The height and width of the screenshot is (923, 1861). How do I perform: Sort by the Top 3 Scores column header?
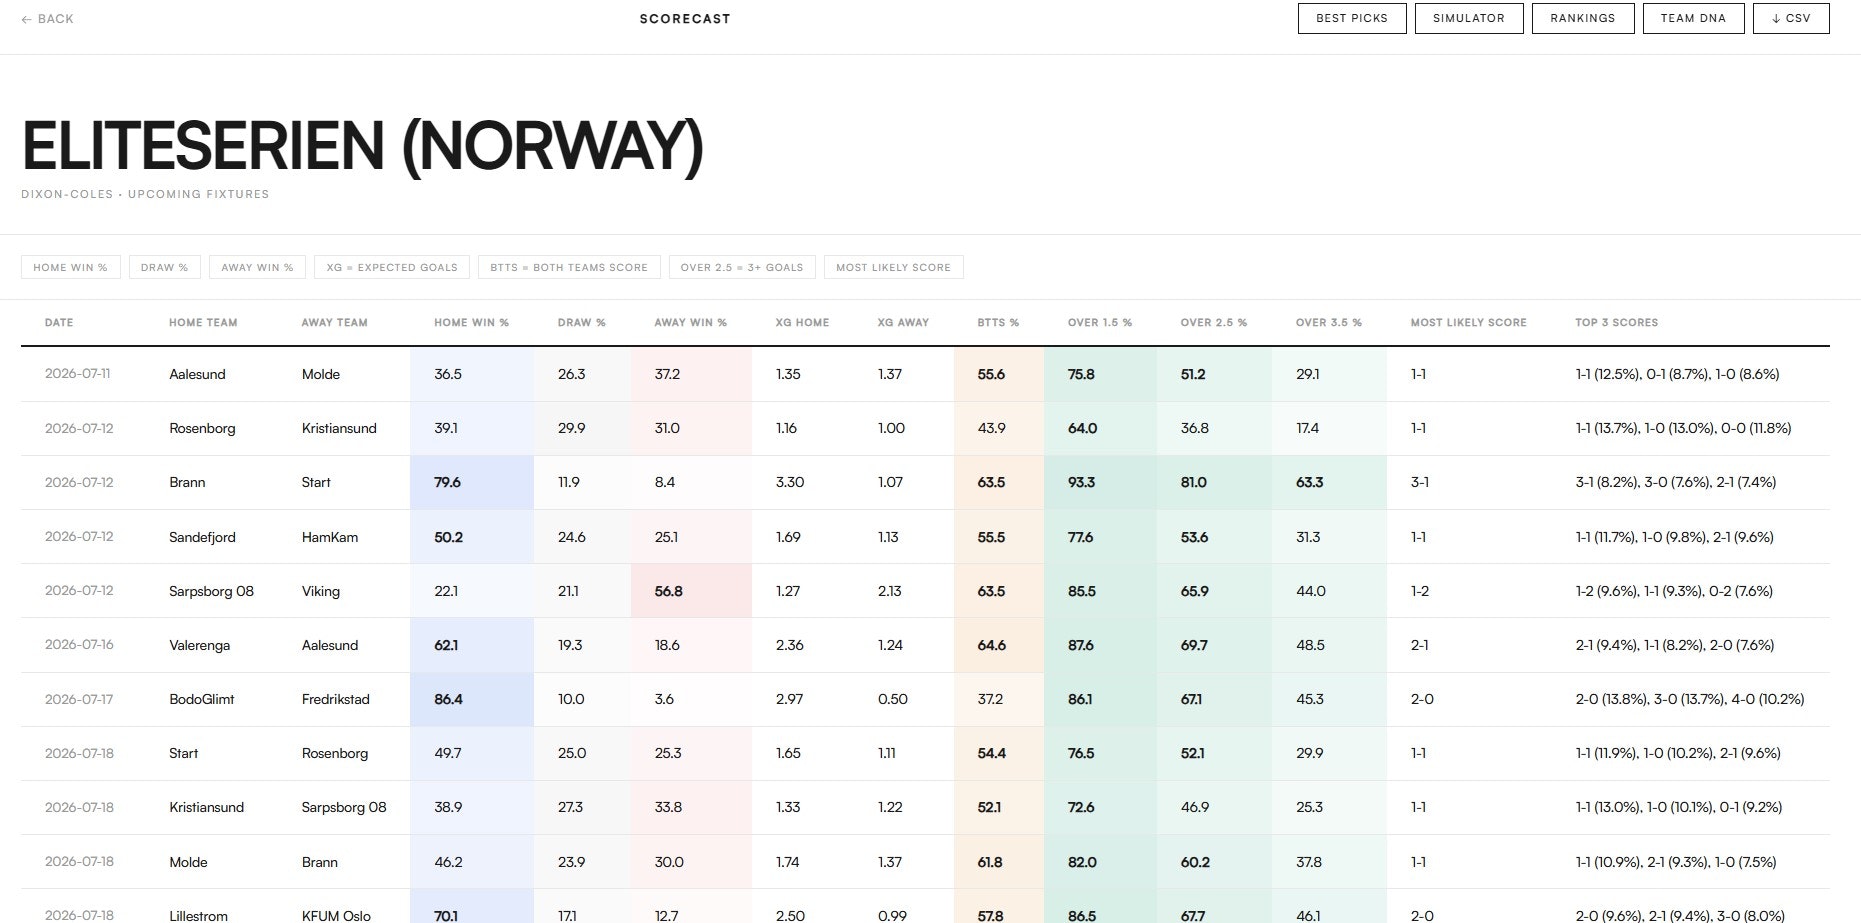click(1617, 322)
